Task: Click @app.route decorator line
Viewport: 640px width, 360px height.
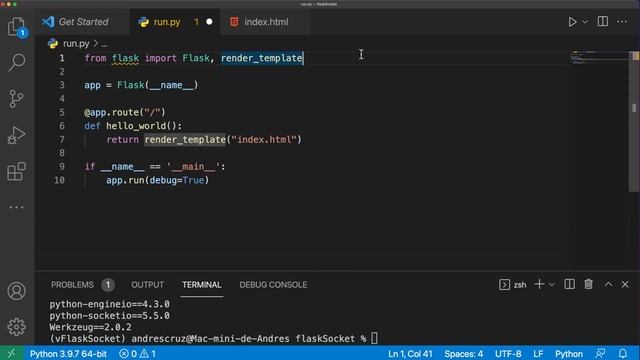Action: tap(124, 112)
